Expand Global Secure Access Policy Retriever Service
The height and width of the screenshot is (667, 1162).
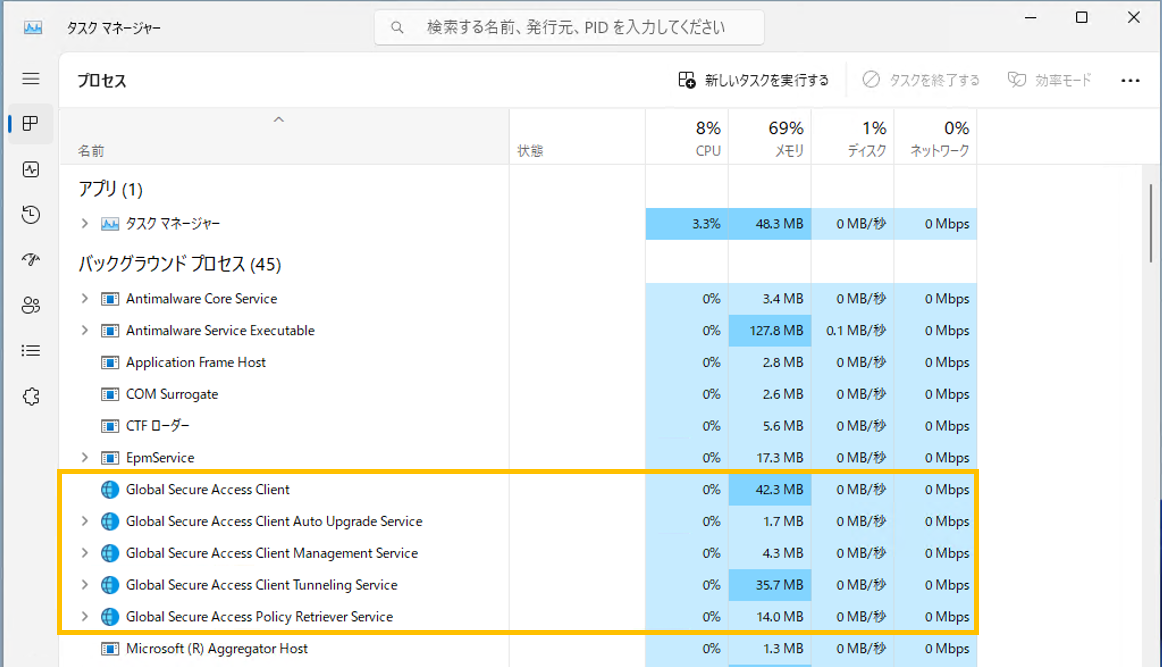pyautogui.click(x=84, y=616)
